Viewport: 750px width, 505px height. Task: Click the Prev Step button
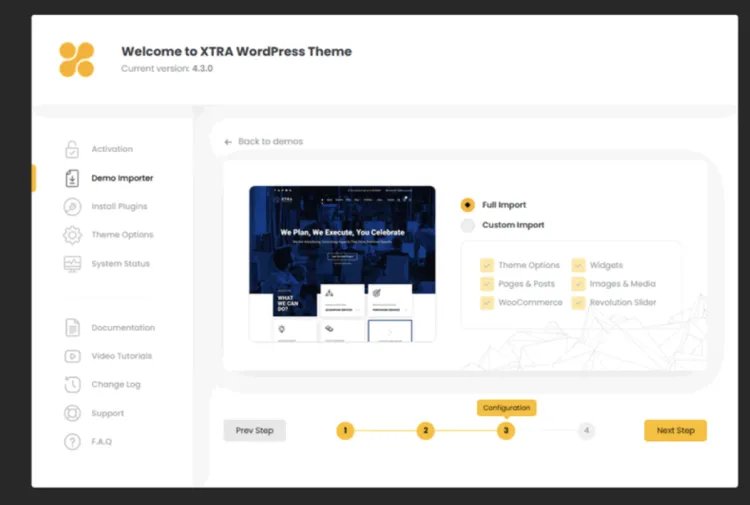(254, 430)
